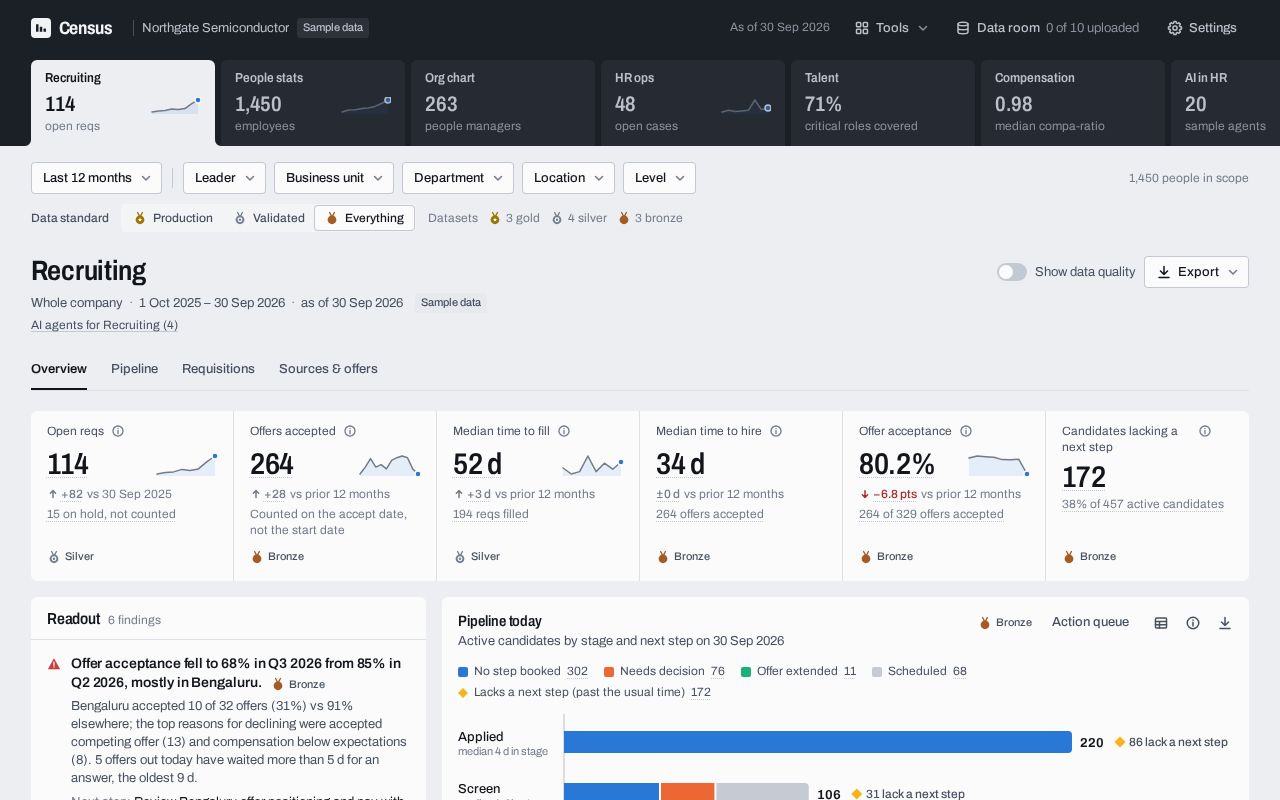Click the info icon beside Median time to hire
Image resolution: width=1280 pixels, height=800 pixels.
click(776, 431)
